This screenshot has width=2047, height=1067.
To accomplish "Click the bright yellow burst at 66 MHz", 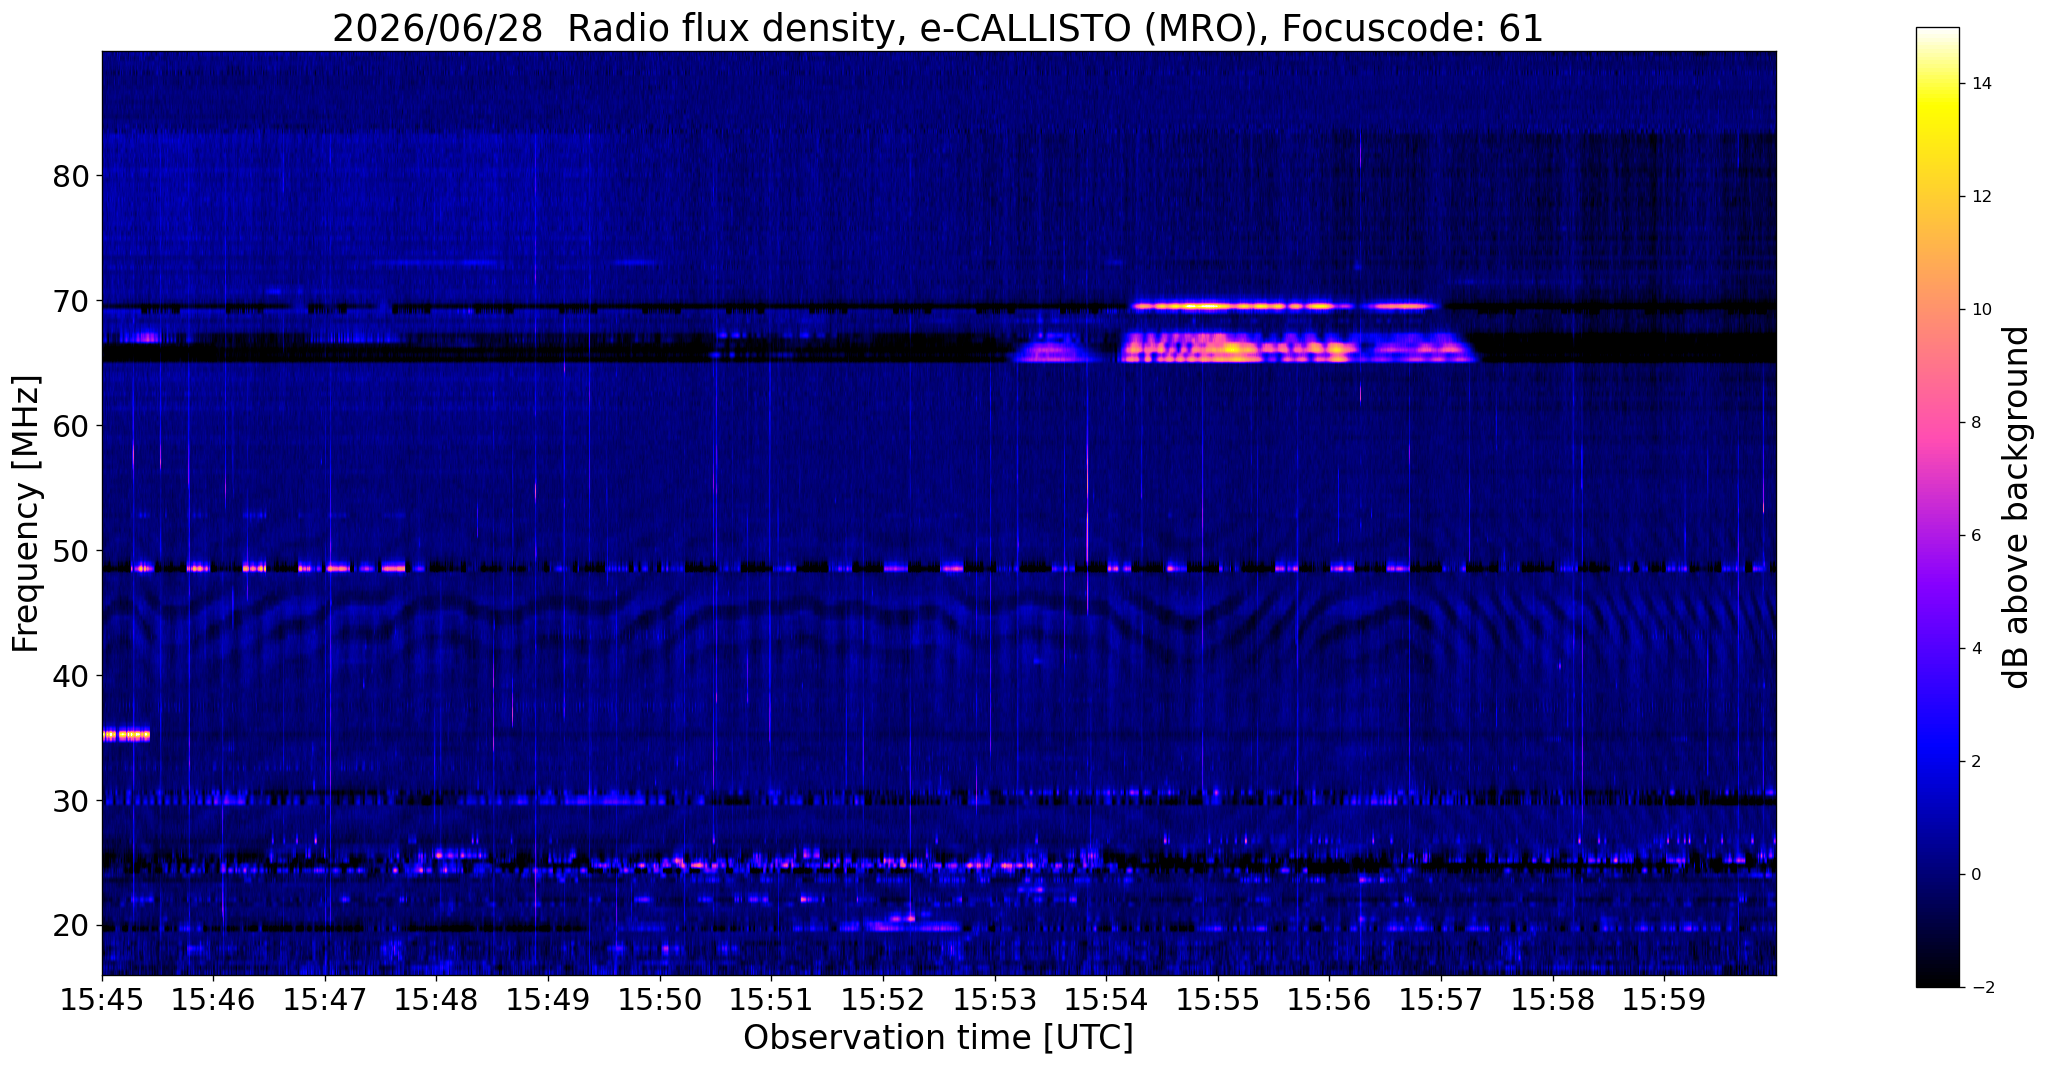I will 1240,348.
